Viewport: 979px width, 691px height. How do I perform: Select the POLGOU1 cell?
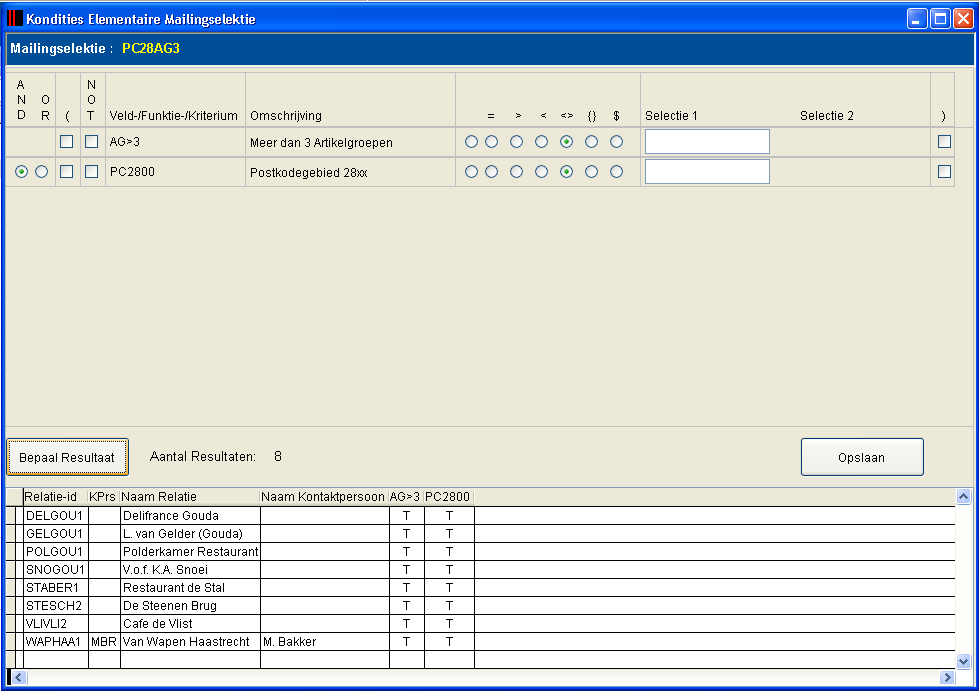point(56,552)
